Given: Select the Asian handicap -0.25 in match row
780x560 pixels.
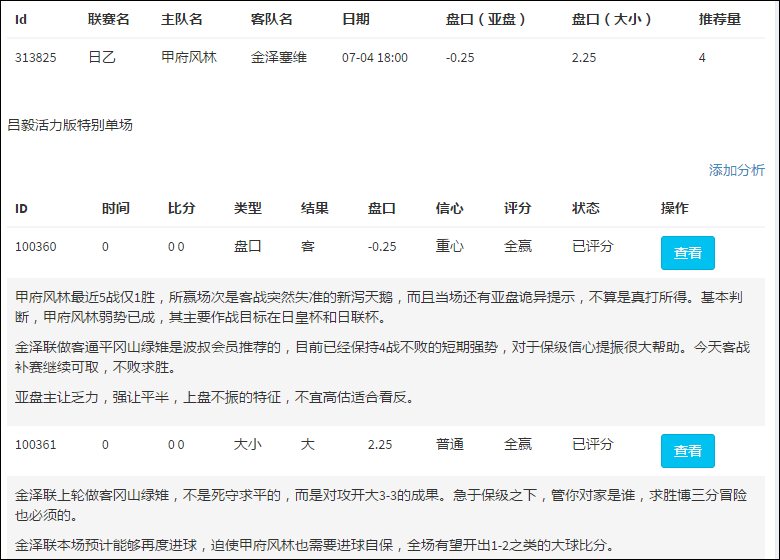Looking at the screenshot, I should [x=460, y=58].
